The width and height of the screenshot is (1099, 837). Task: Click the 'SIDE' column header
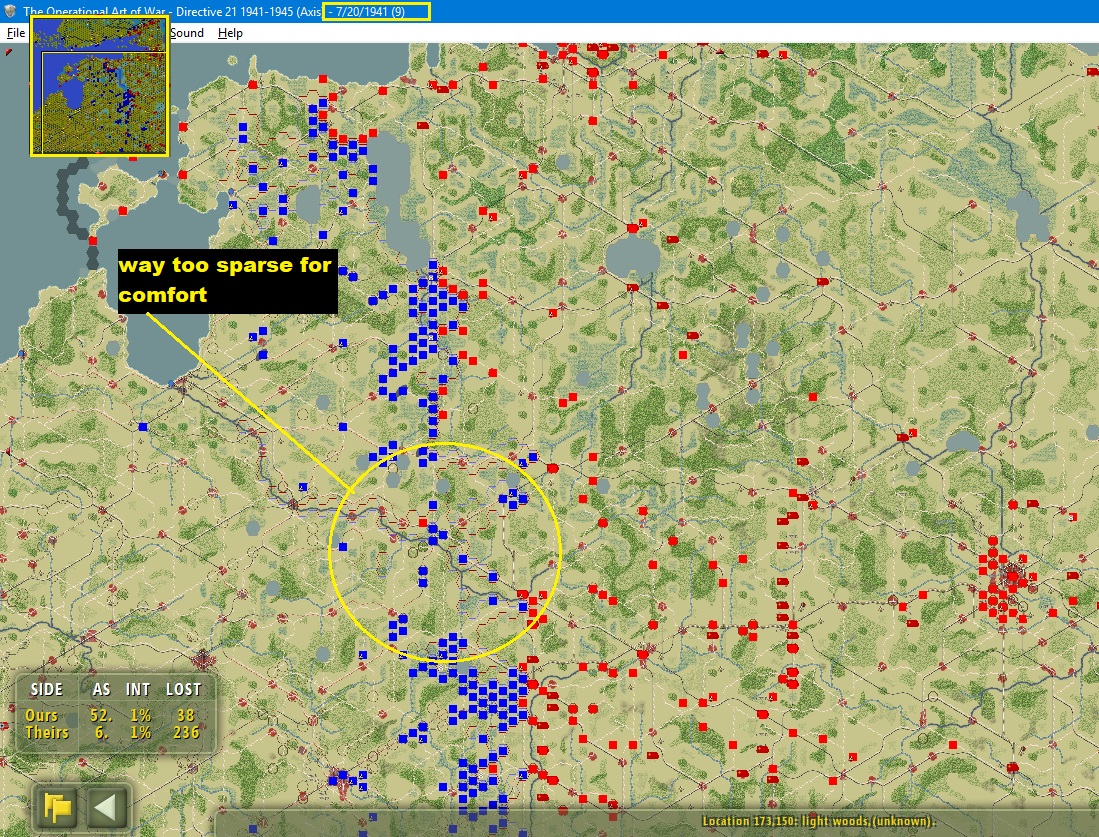46,690
